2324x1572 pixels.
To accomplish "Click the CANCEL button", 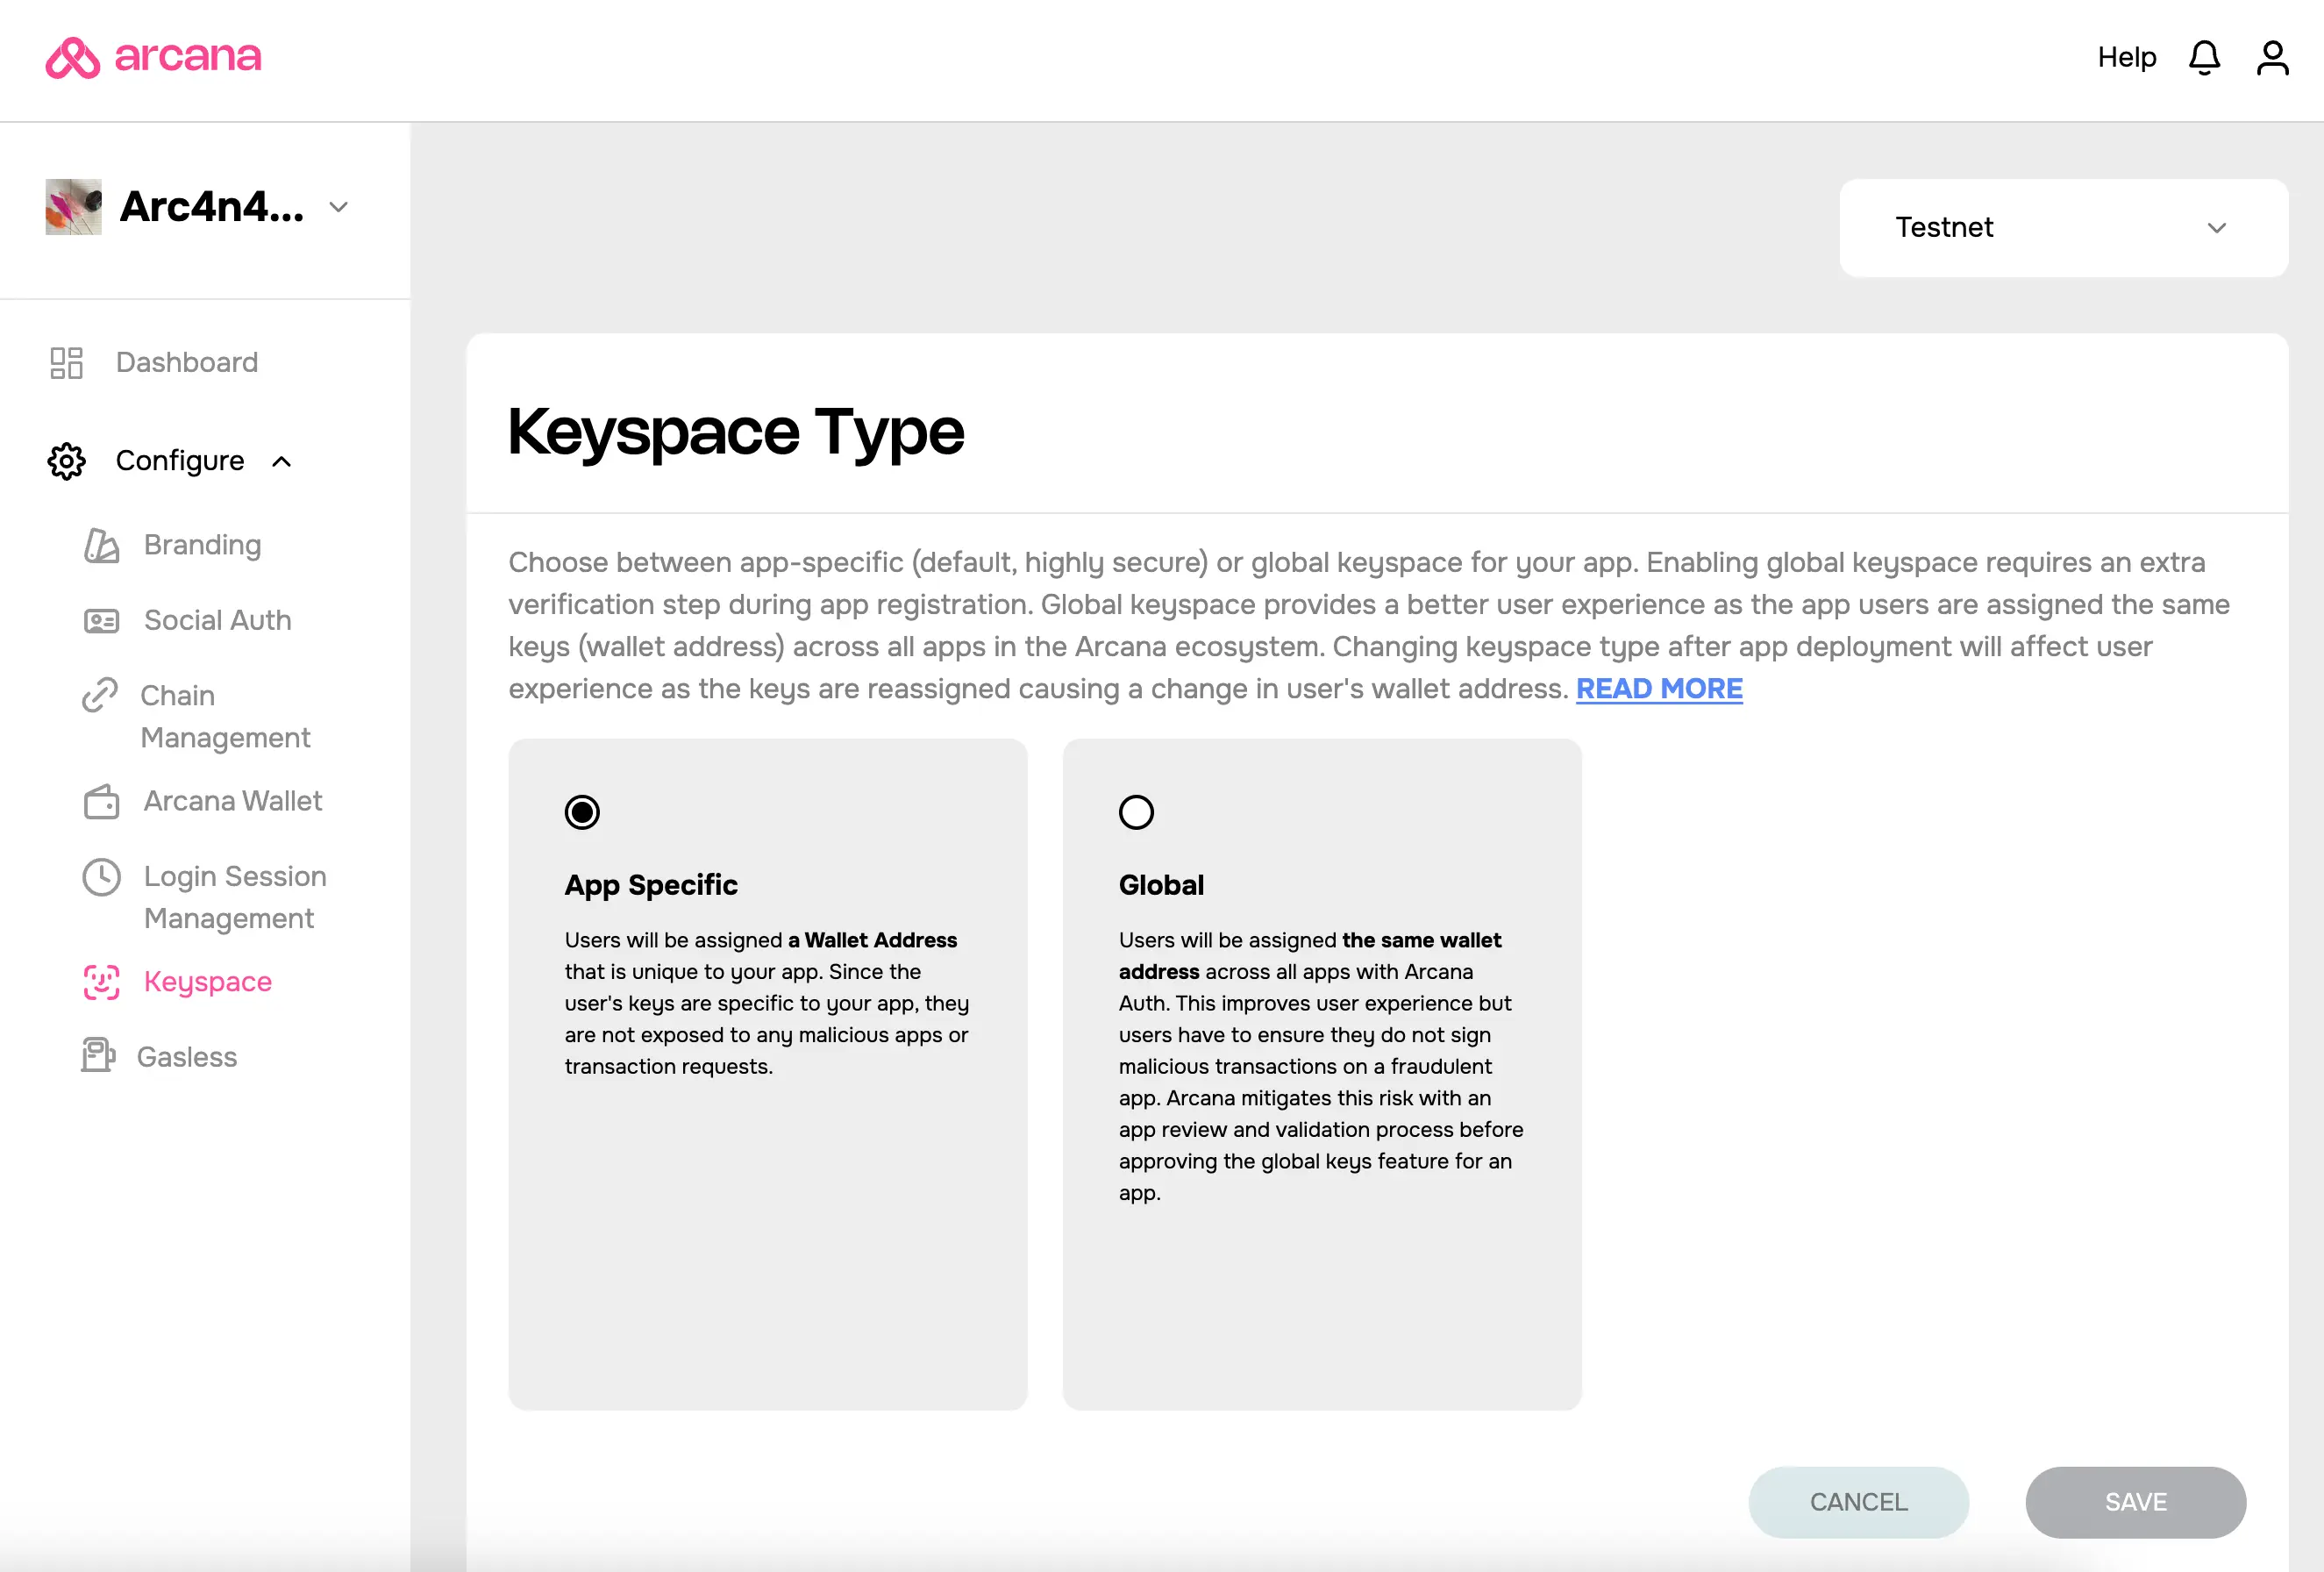I will [x=1858, y=1502].
